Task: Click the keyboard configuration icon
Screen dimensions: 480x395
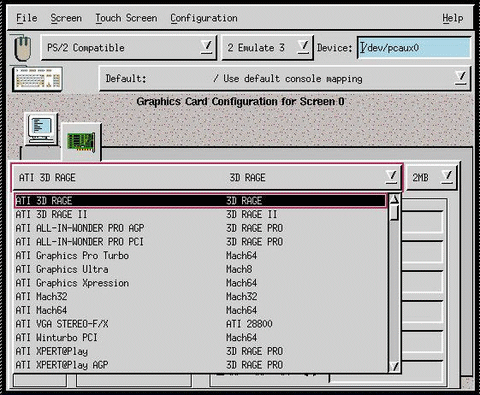Action: 37,79
